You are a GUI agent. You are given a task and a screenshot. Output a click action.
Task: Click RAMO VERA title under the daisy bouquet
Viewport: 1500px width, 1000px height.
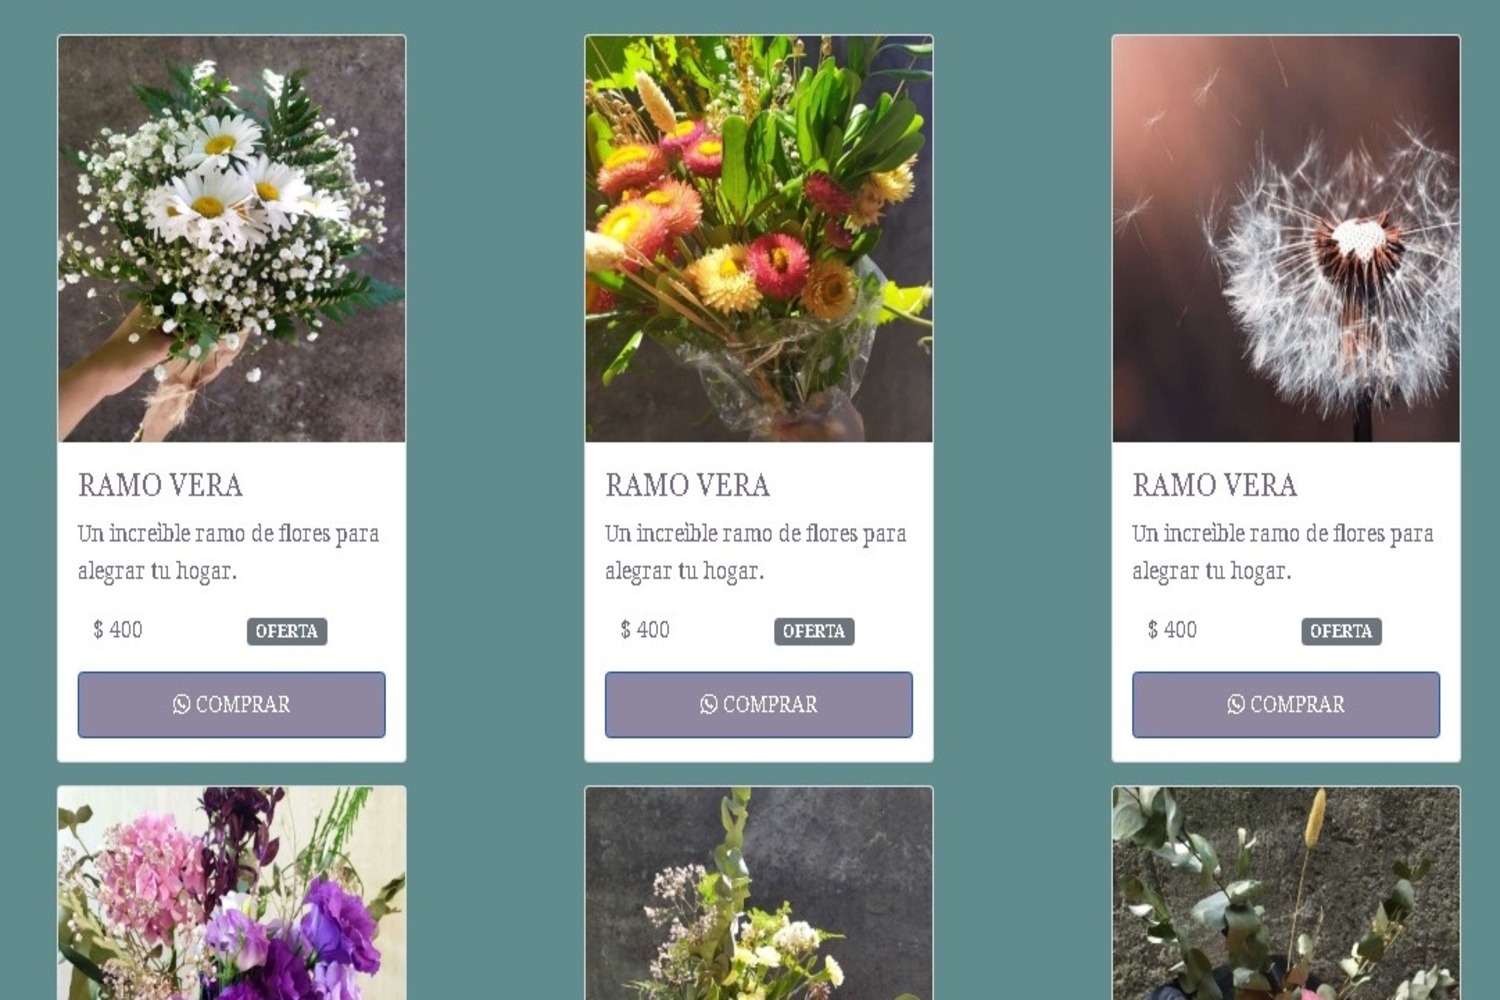[x=160, y=486]
